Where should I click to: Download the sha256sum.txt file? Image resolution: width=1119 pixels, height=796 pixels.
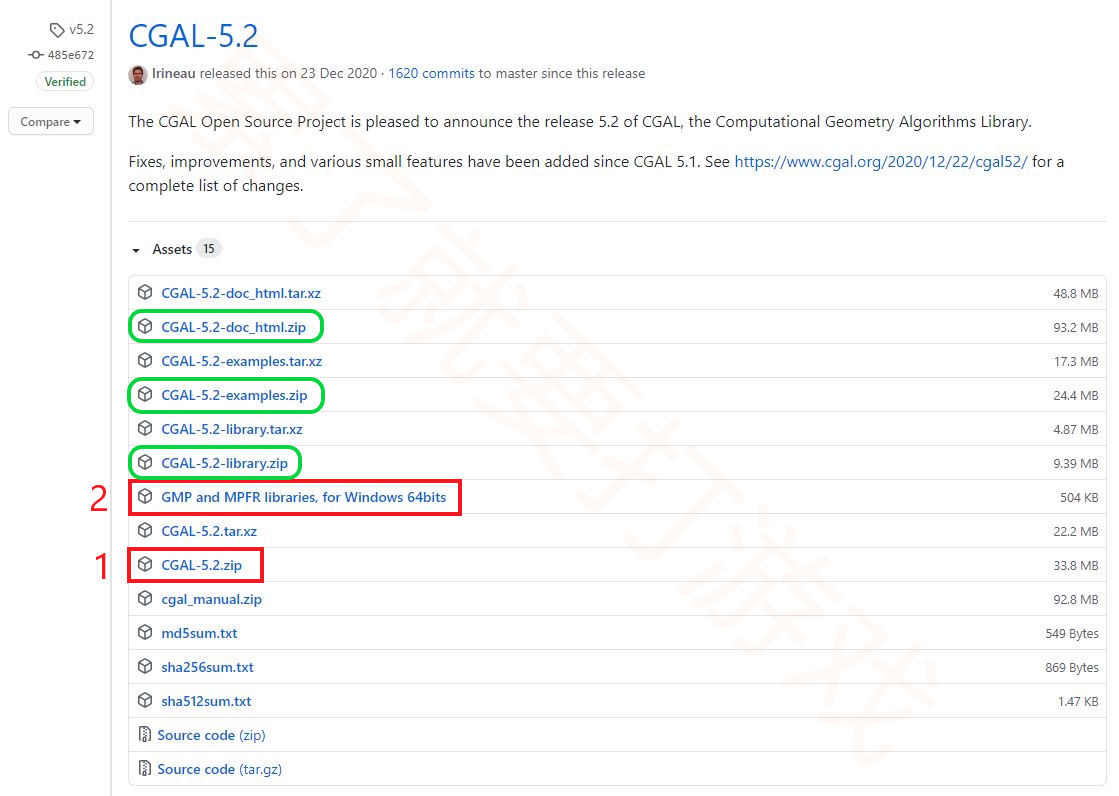207,666
